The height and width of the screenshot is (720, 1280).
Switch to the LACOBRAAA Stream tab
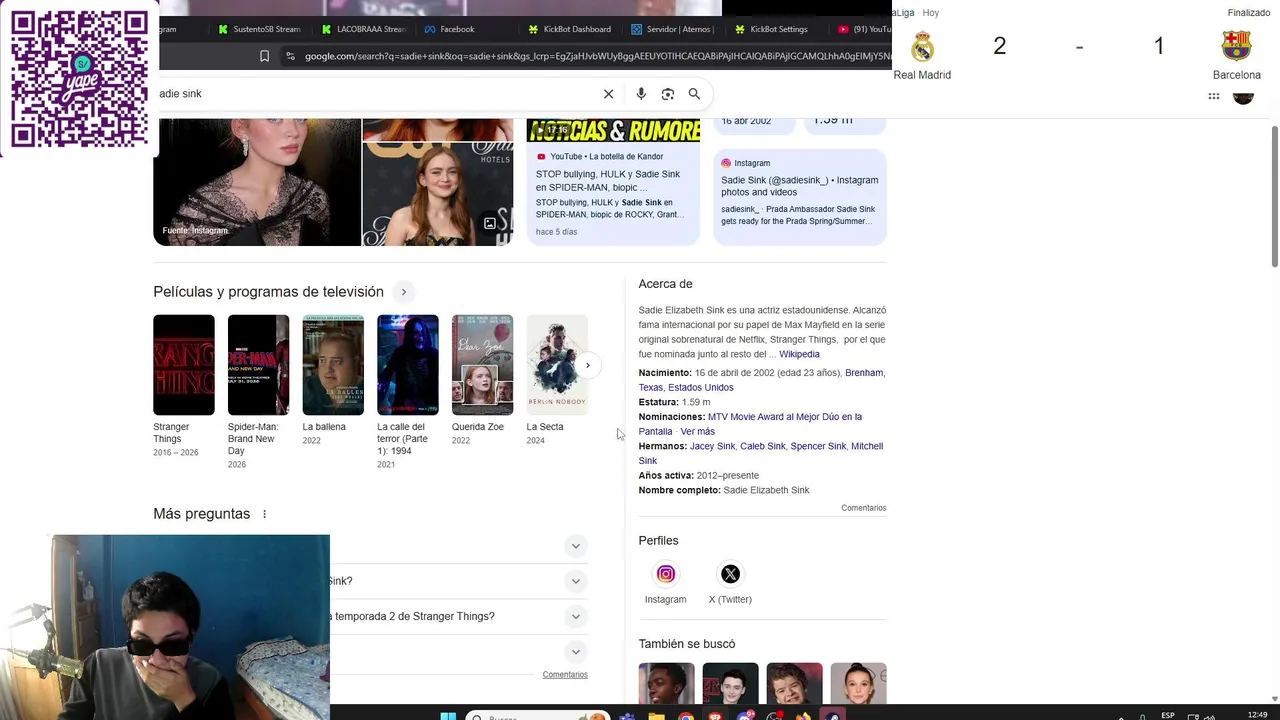363,30
